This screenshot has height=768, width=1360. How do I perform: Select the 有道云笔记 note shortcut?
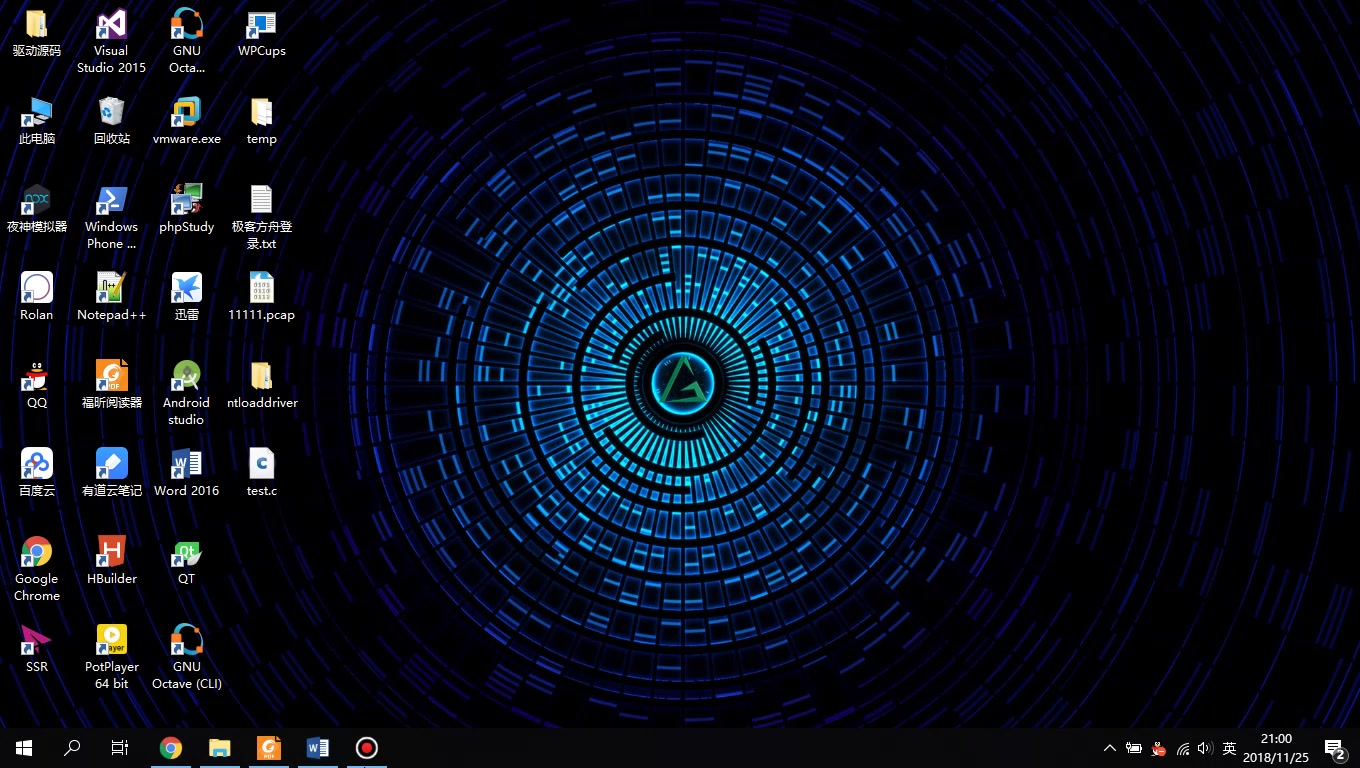click(x=111, y=465)
